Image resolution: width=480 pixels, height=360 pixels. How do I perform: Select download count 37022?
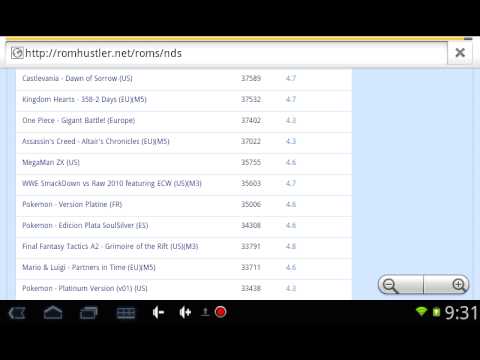(251, 141)
